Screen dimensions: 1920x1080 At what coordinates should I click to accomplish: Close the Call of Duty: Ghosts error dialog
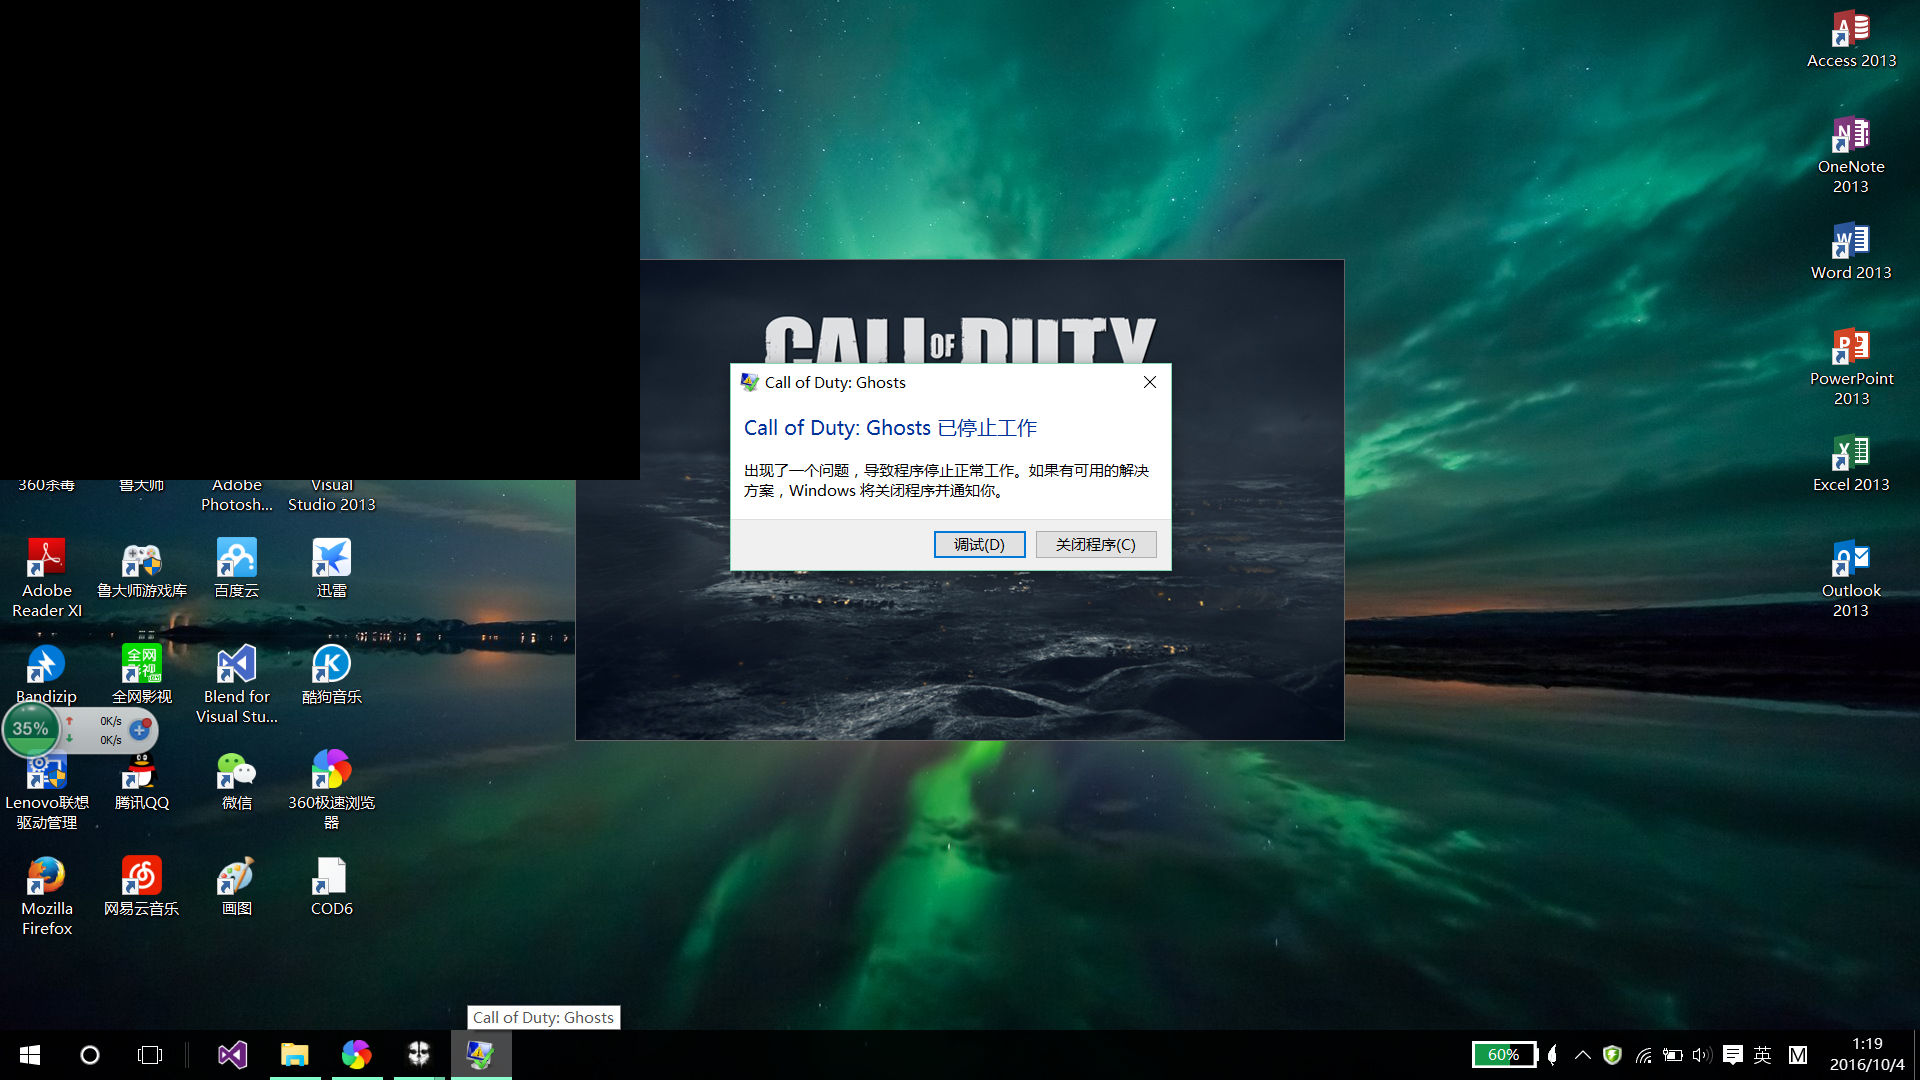1150,382
